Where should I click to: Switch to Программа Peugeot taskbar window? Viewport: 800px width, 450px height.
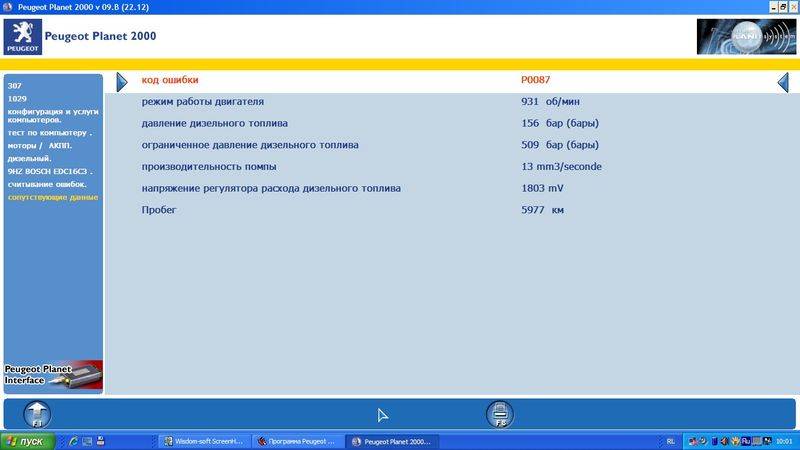click(x=297, y=441)
